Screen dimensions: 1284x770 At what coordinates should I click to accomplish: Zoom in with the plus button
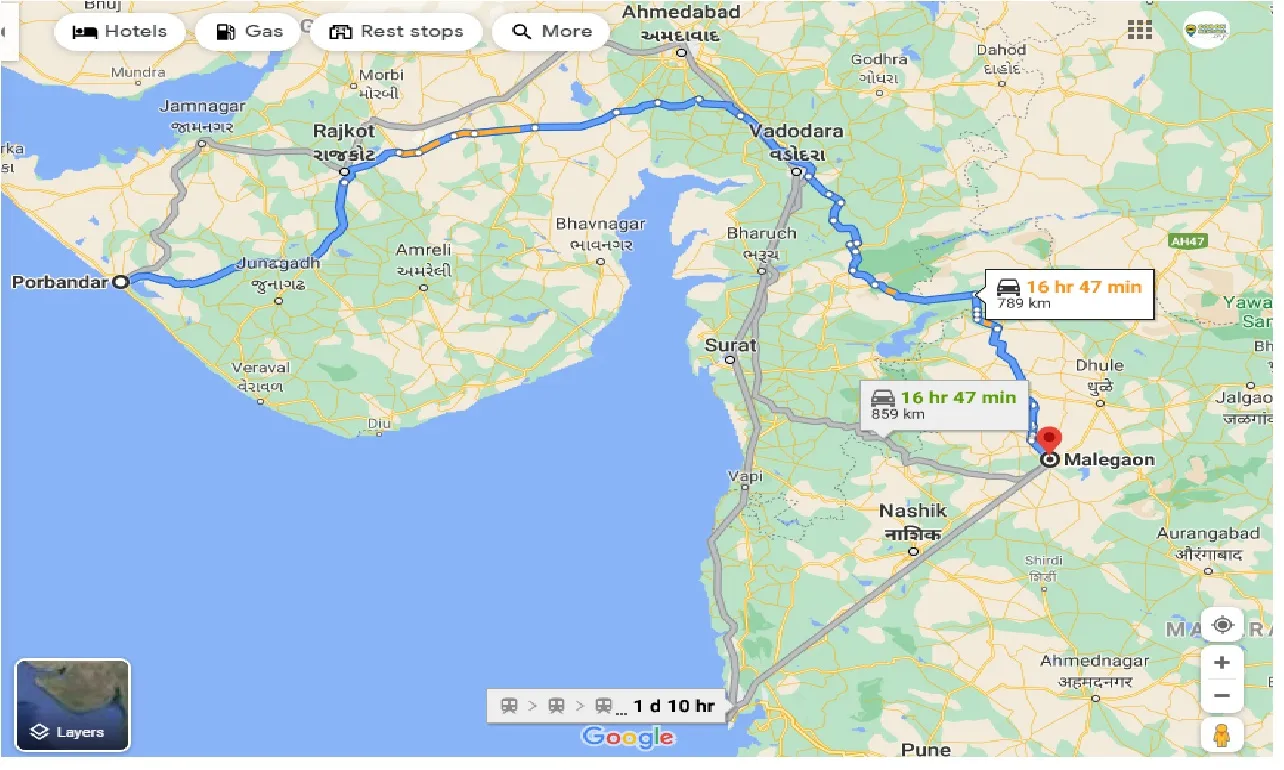1222,662
